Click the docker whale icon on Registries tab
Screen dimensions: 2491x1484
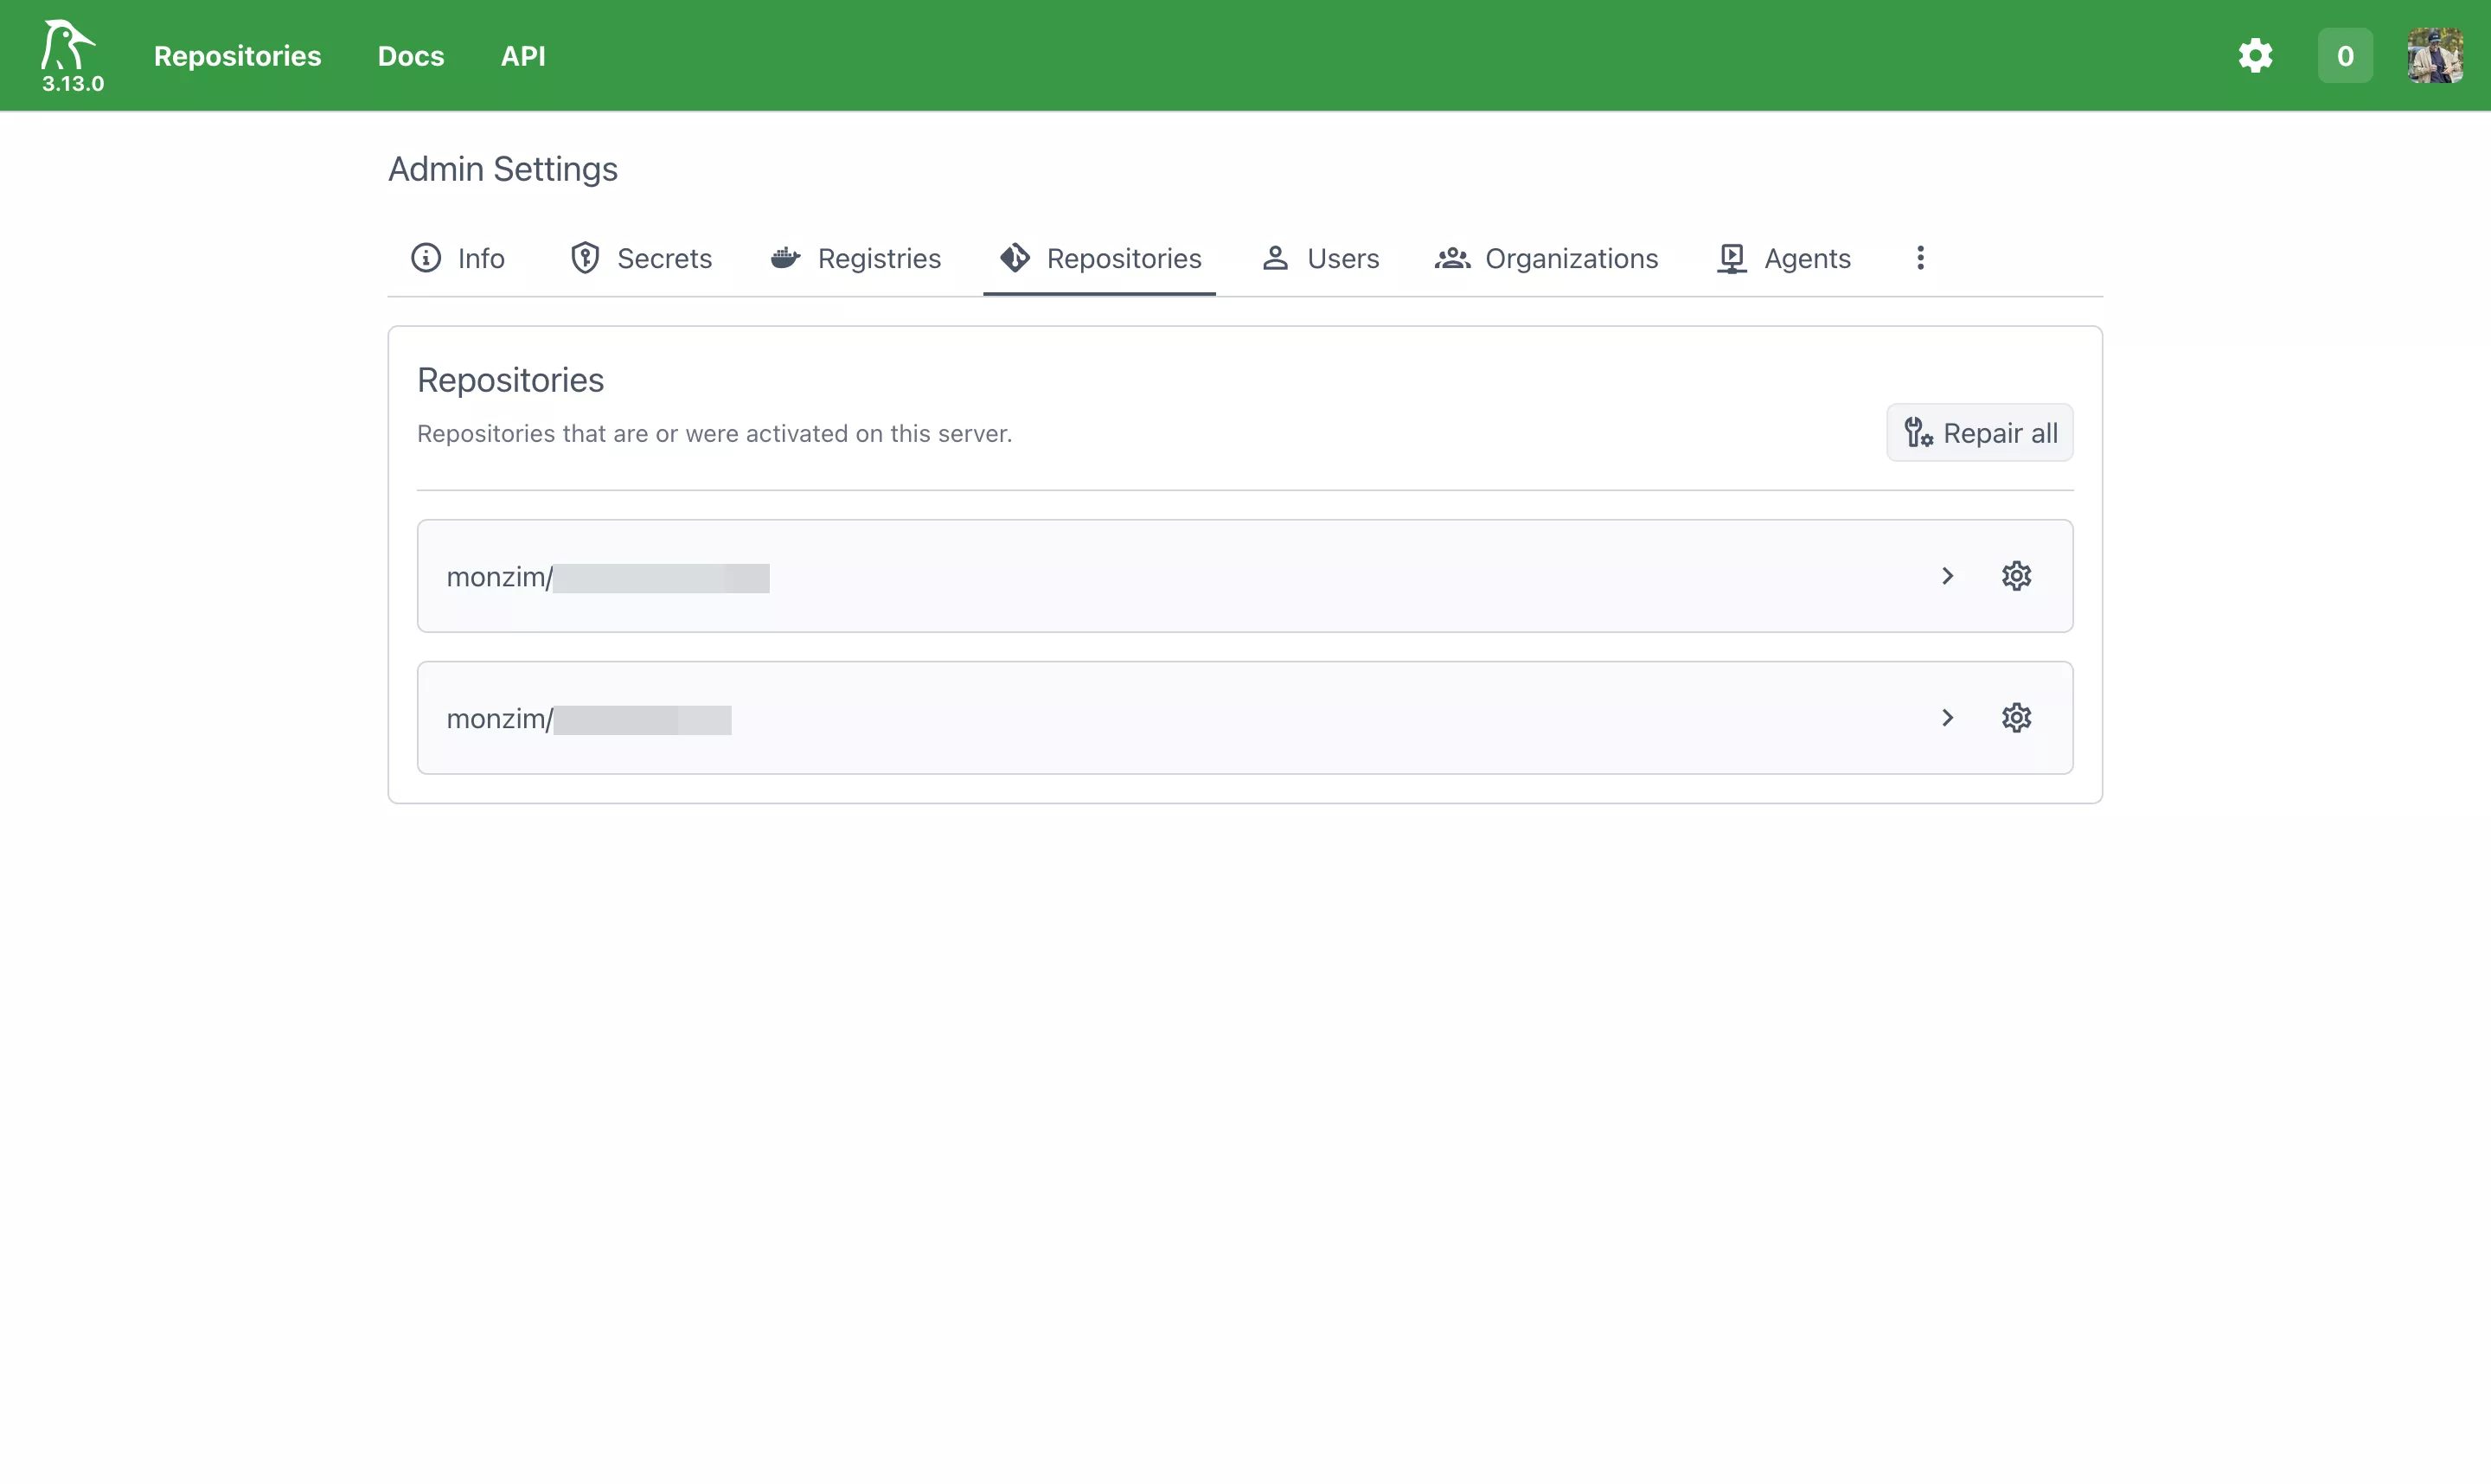coord(786,258)
